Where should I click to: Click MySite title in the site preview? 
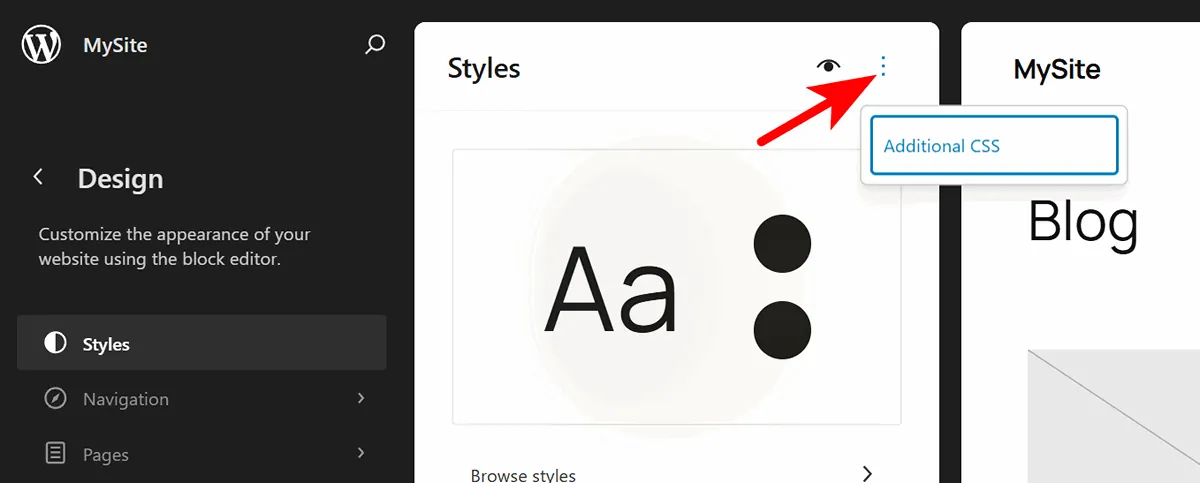1057,69
